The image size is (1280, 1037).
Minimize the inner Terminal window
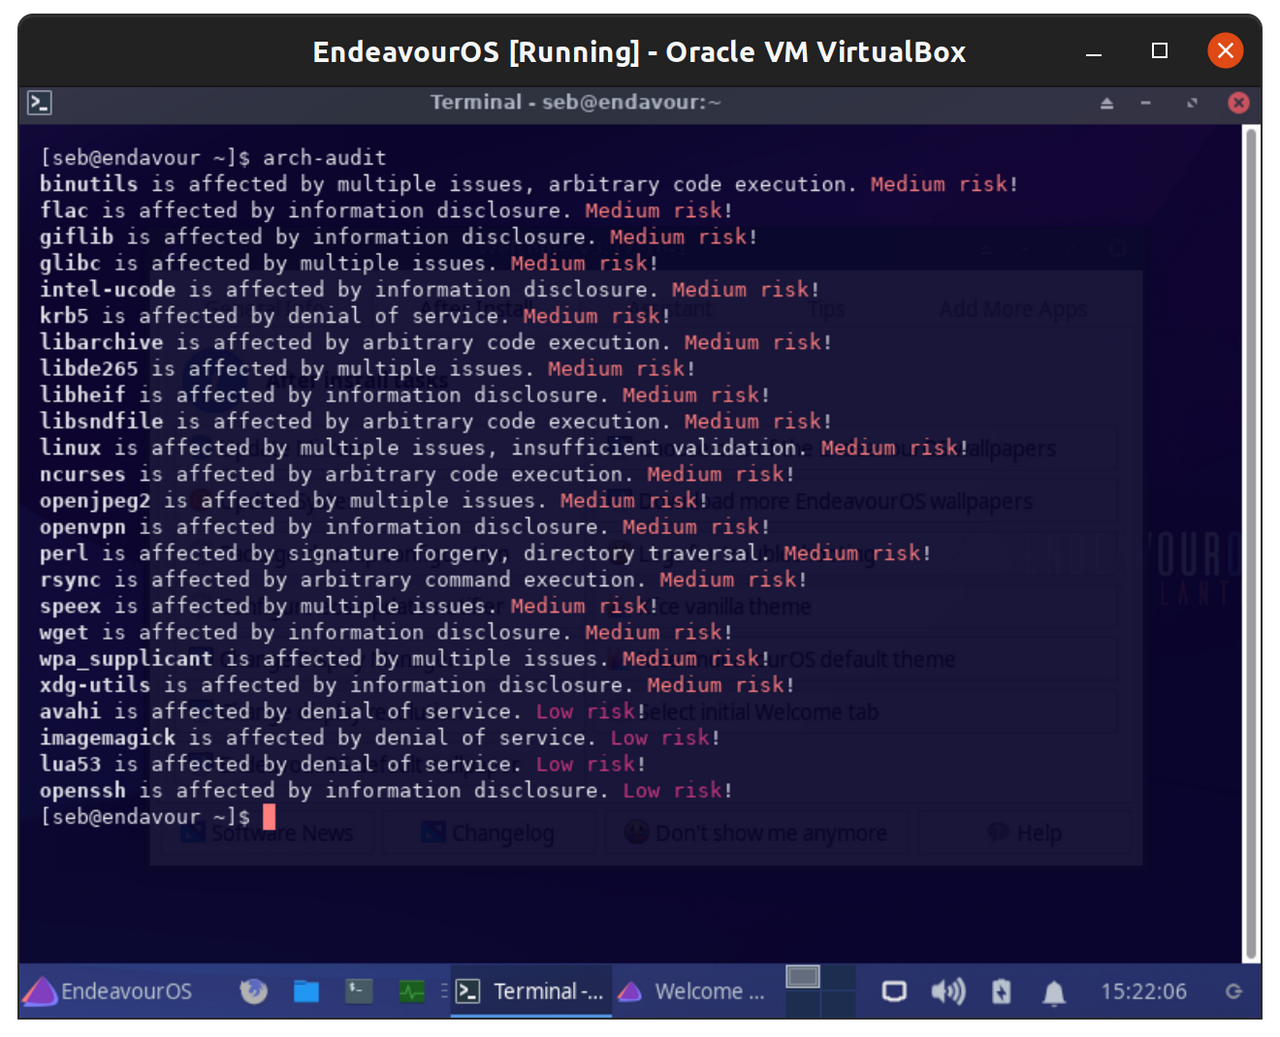point(1146,103)
